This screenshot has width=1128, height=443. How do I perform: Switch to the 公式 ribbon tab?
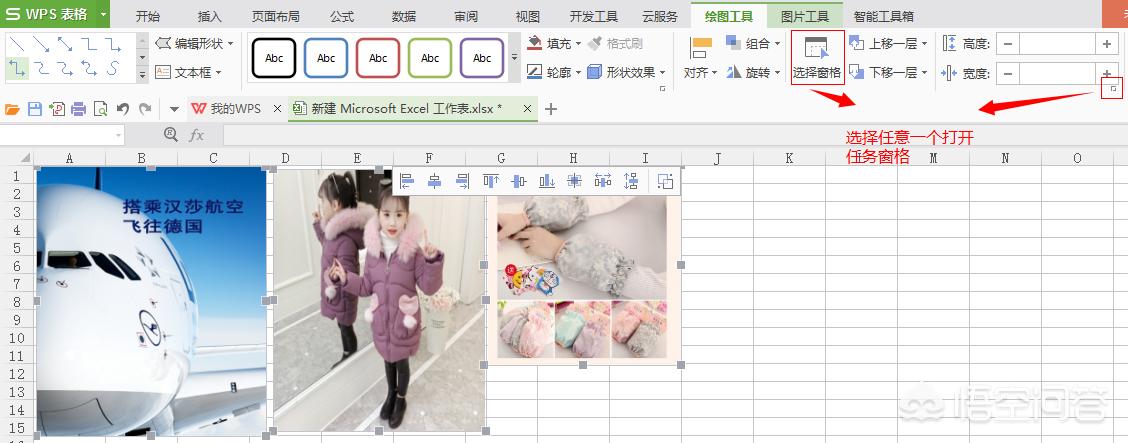point(342,17)
